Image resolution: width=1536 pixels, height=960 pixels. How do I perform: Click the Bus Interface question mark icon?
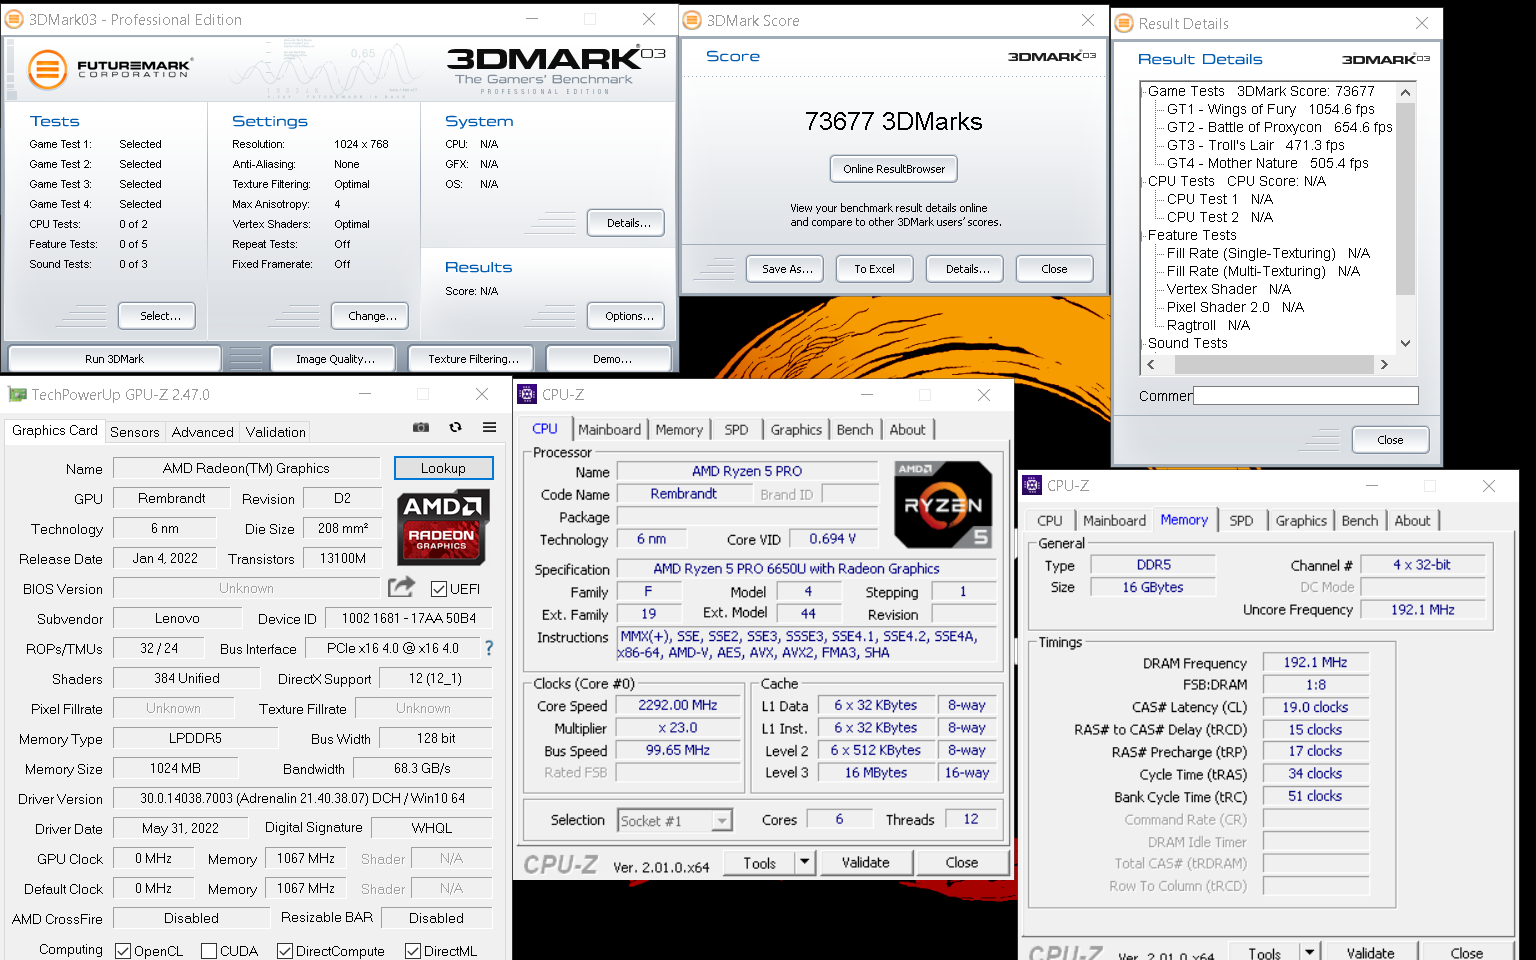[489, 648]
